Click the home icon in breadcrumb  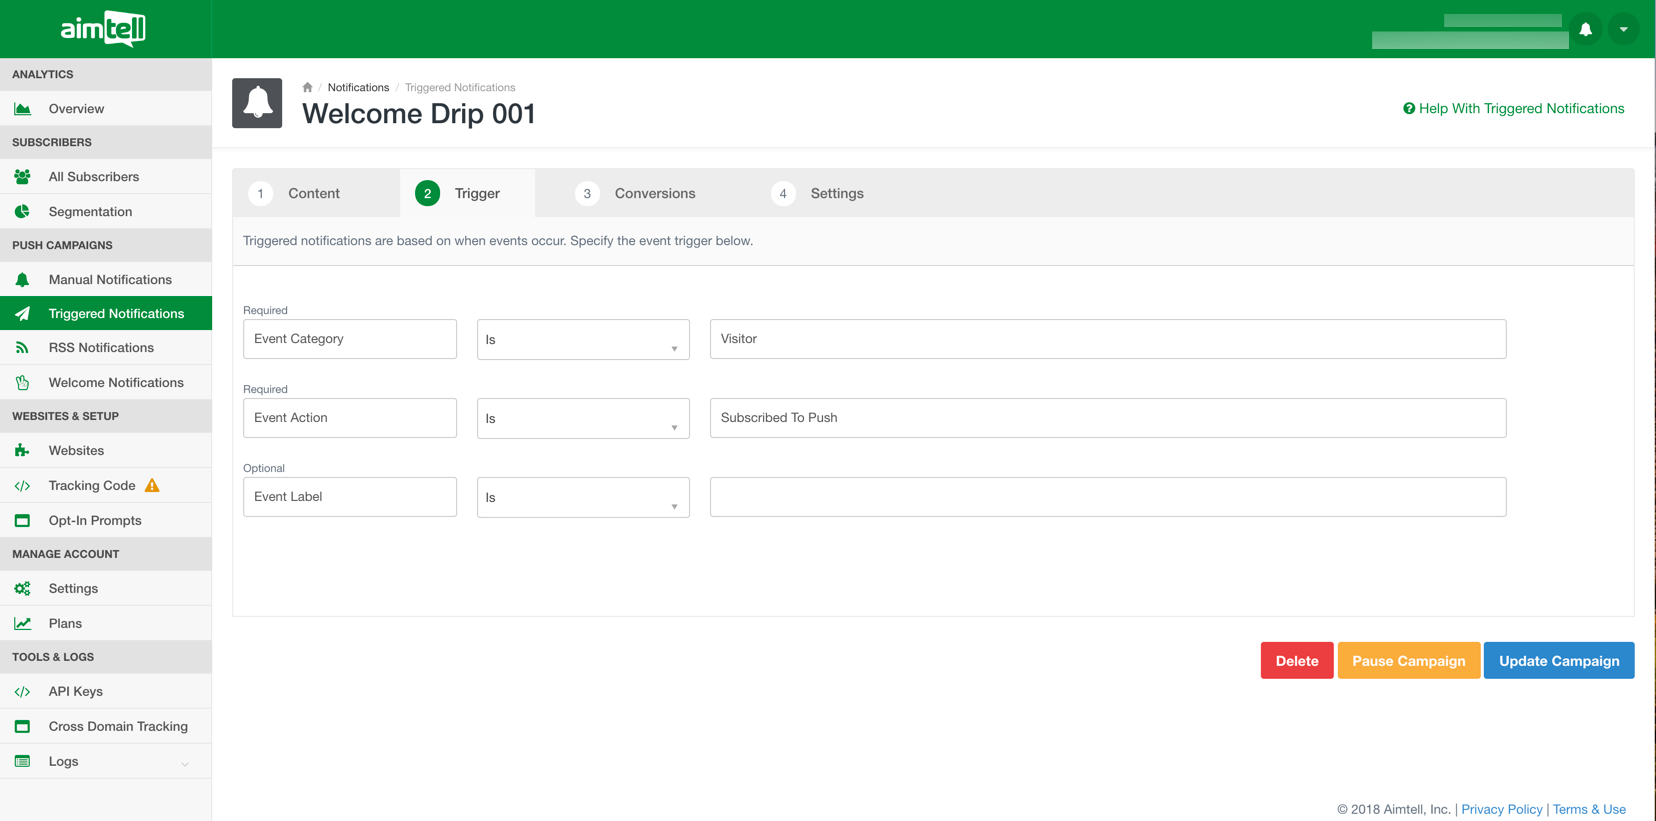coord(307,88)
